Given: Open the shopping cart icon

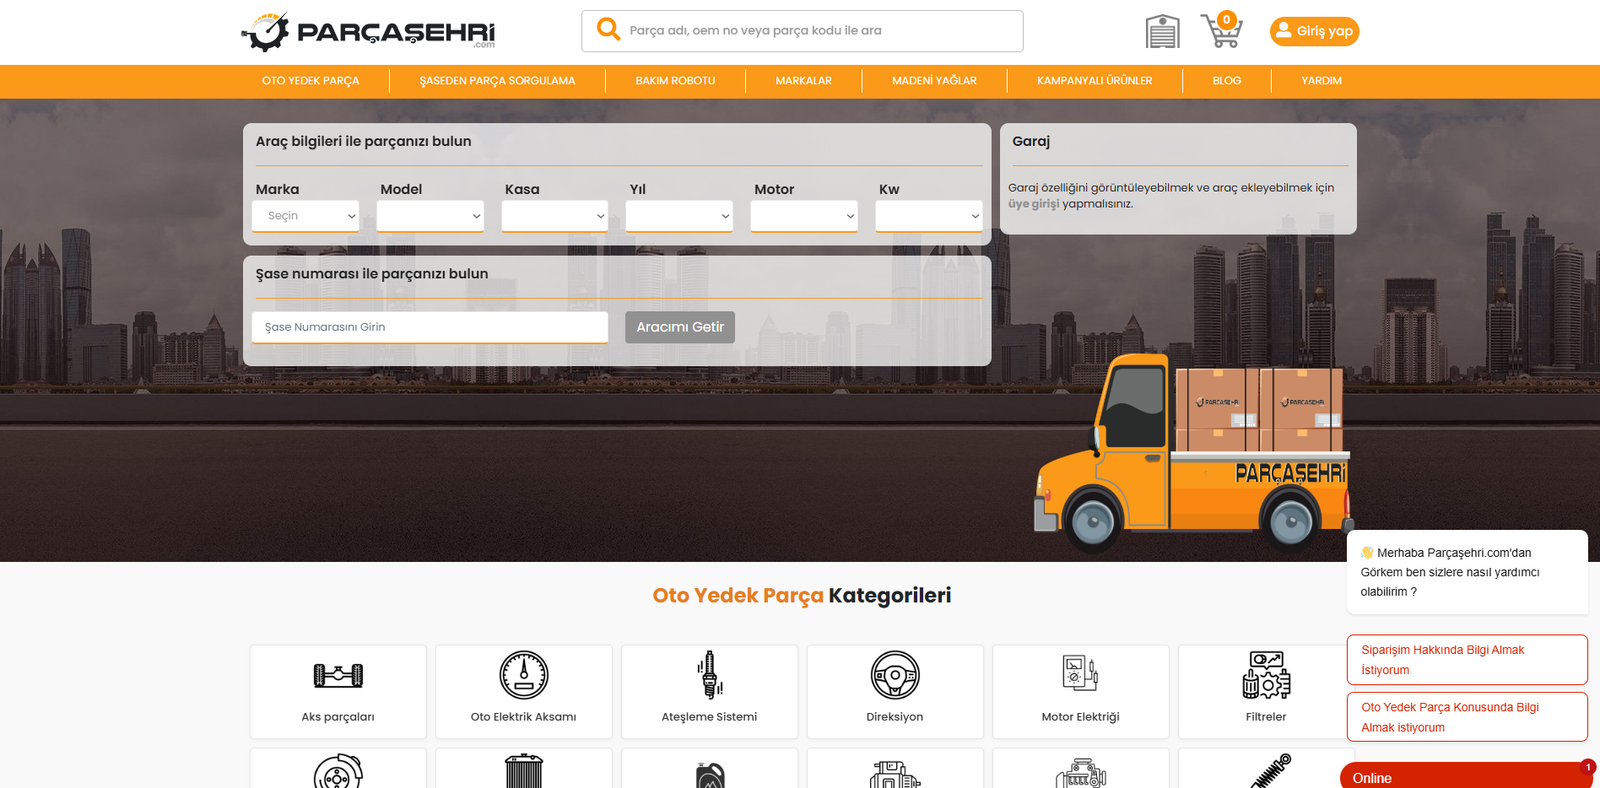Looking at the screenshot, I should click(1221, 31).
